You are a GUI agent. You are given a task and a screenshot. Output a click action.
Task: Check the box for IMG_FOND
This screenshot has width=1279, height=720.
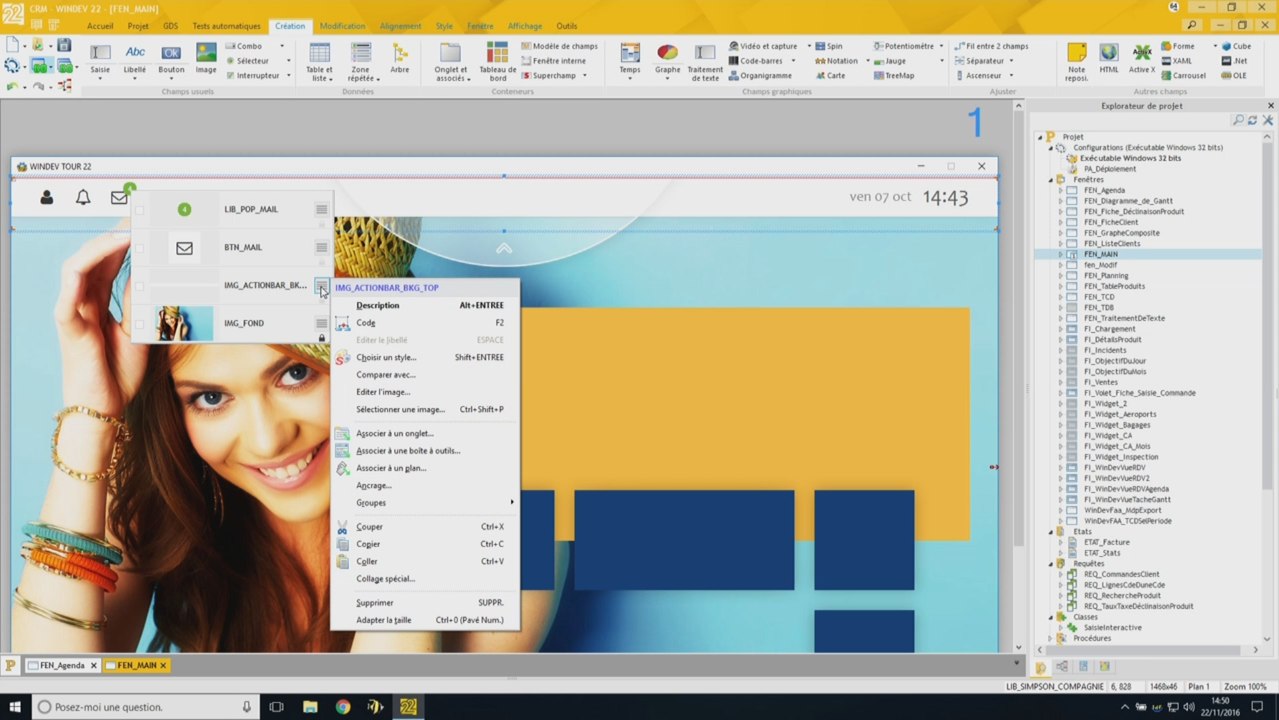coord(139,324)
